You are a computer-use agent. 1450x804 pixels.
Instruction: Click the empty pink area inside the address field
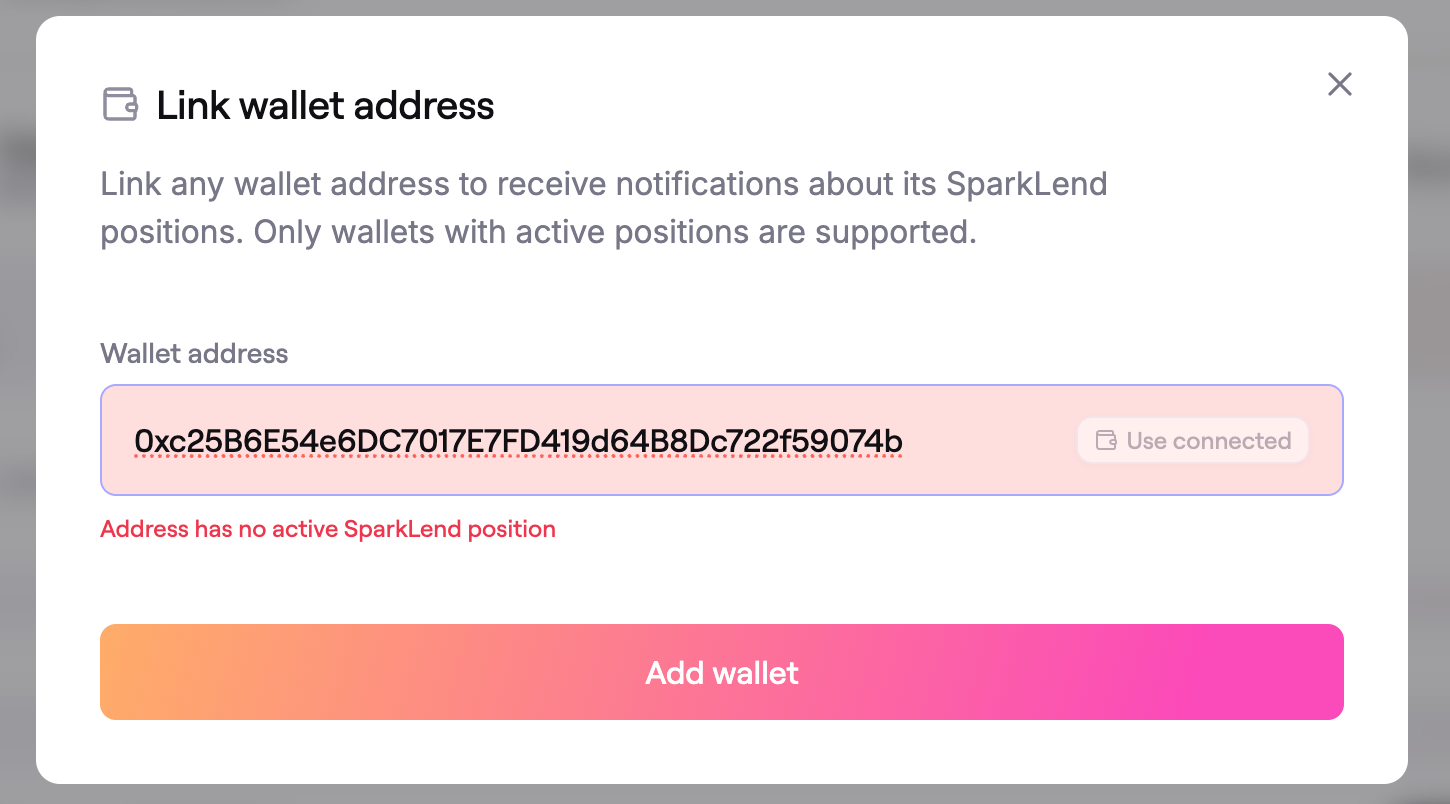click(990, 441)
